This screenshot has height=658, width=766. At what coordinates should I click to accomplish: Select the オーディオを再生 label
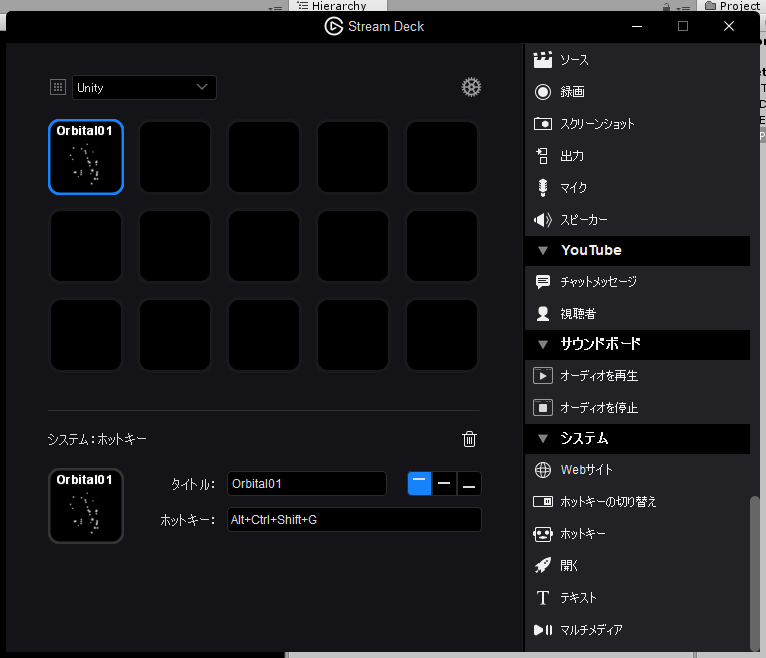599,376
